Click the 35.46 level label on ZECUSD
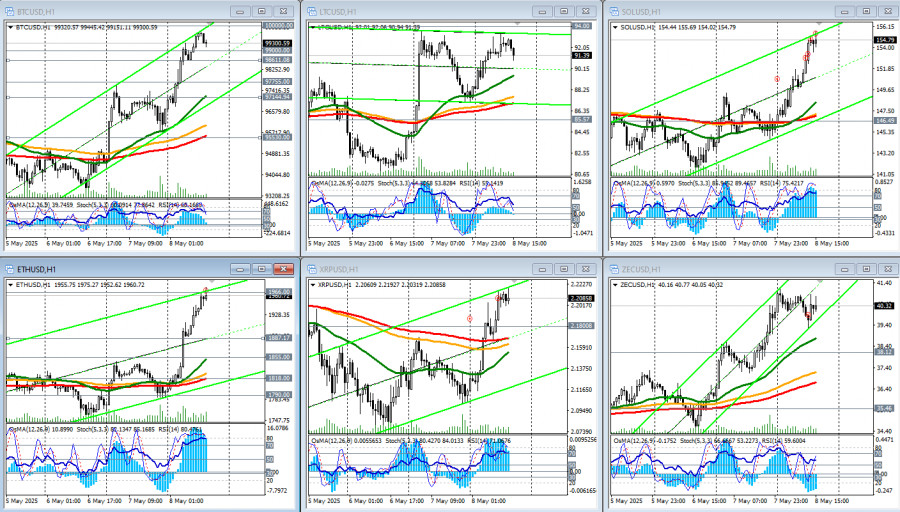This screenshot has width=900, height=512. [883, 408]
